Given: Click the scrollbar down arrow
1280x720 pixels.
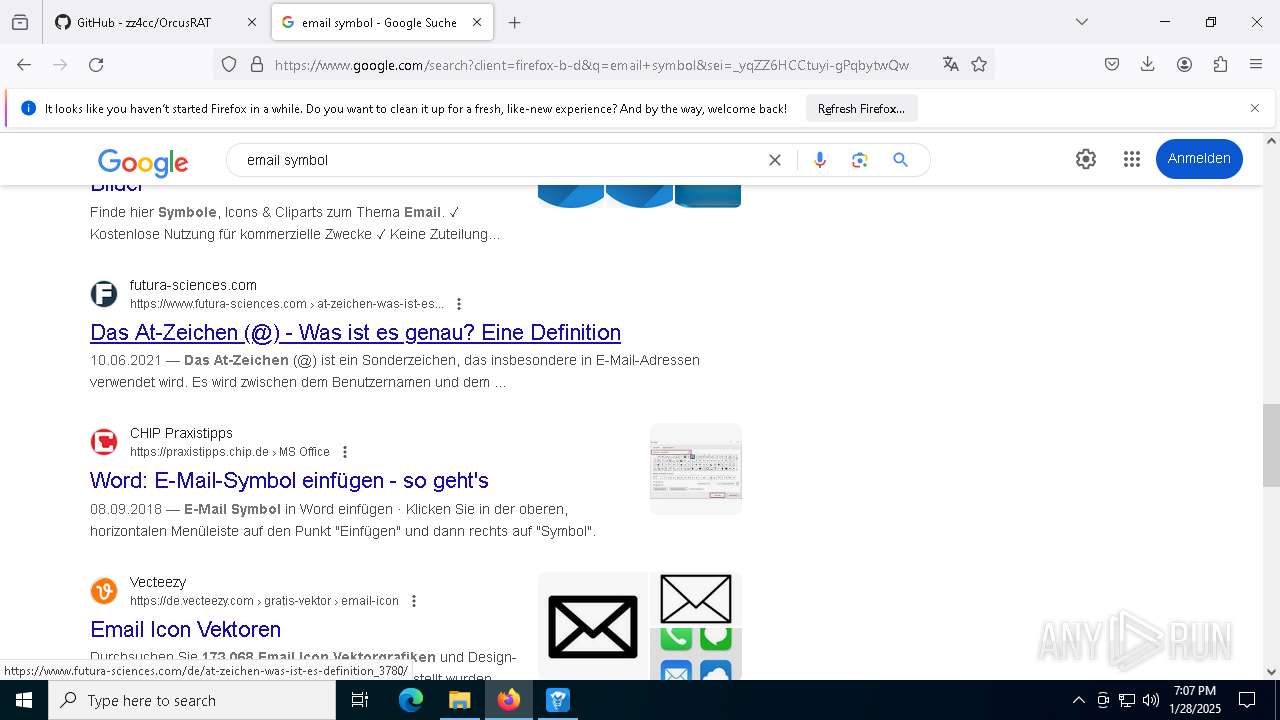Looking at the screenshot, I should tap(1271, 672).
